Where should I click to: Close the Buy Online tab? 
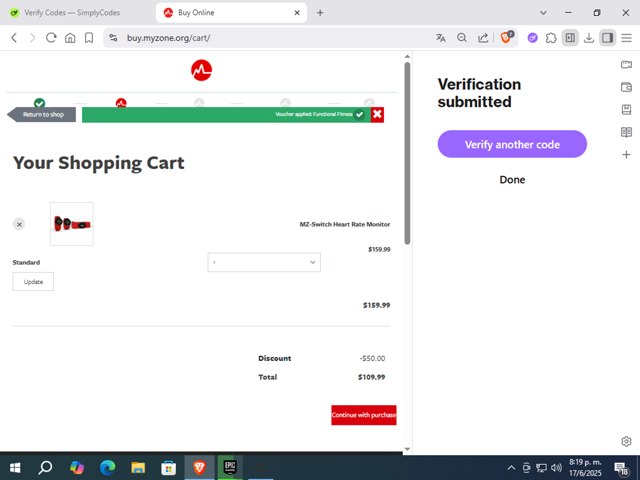coord(297,13)
